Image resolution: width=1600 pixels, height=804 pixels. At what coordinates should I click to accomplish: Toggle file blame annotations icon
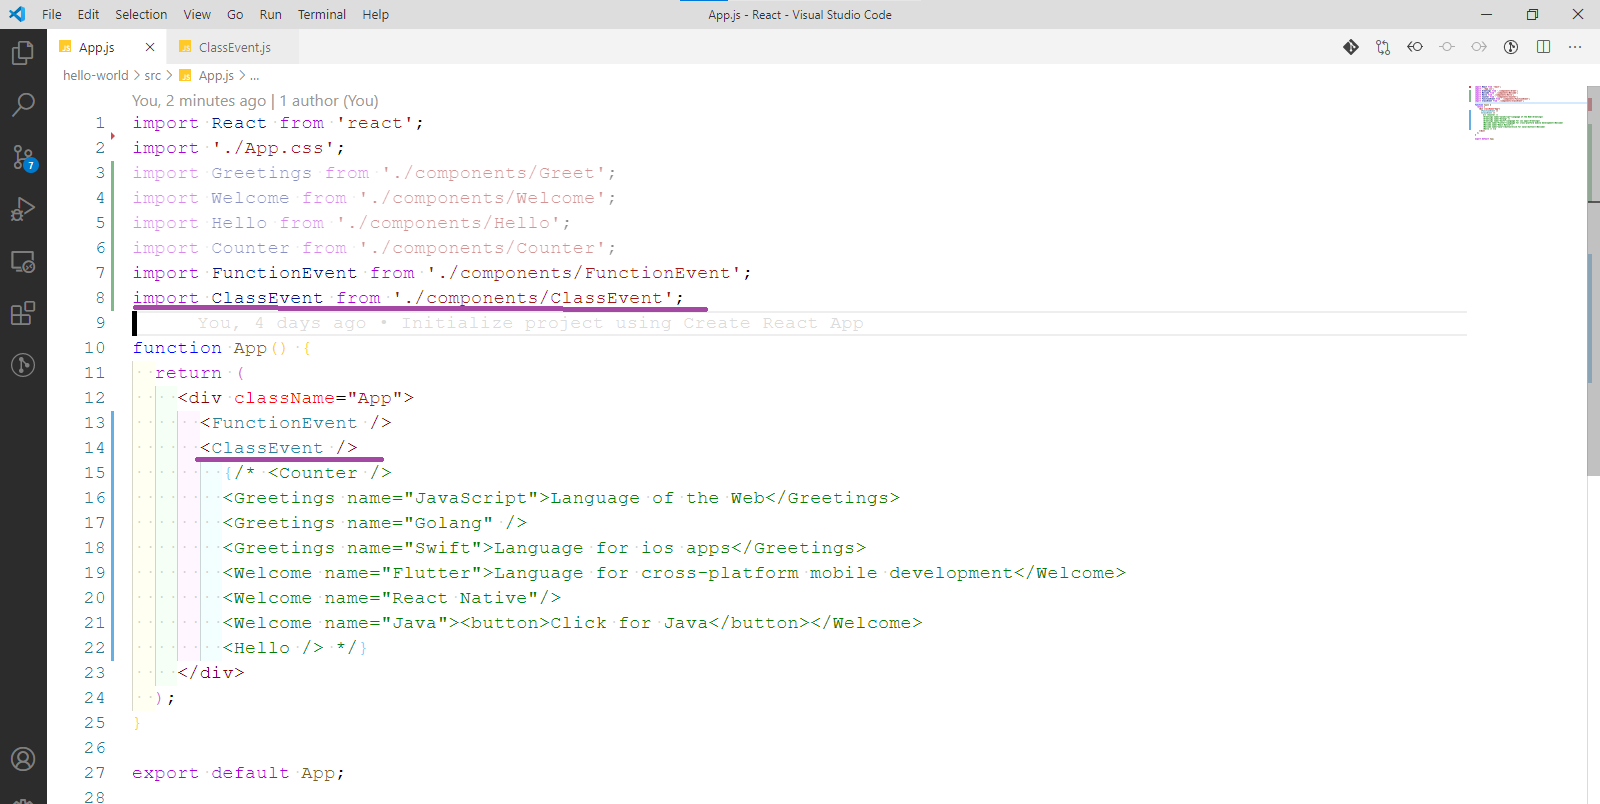1511,47
